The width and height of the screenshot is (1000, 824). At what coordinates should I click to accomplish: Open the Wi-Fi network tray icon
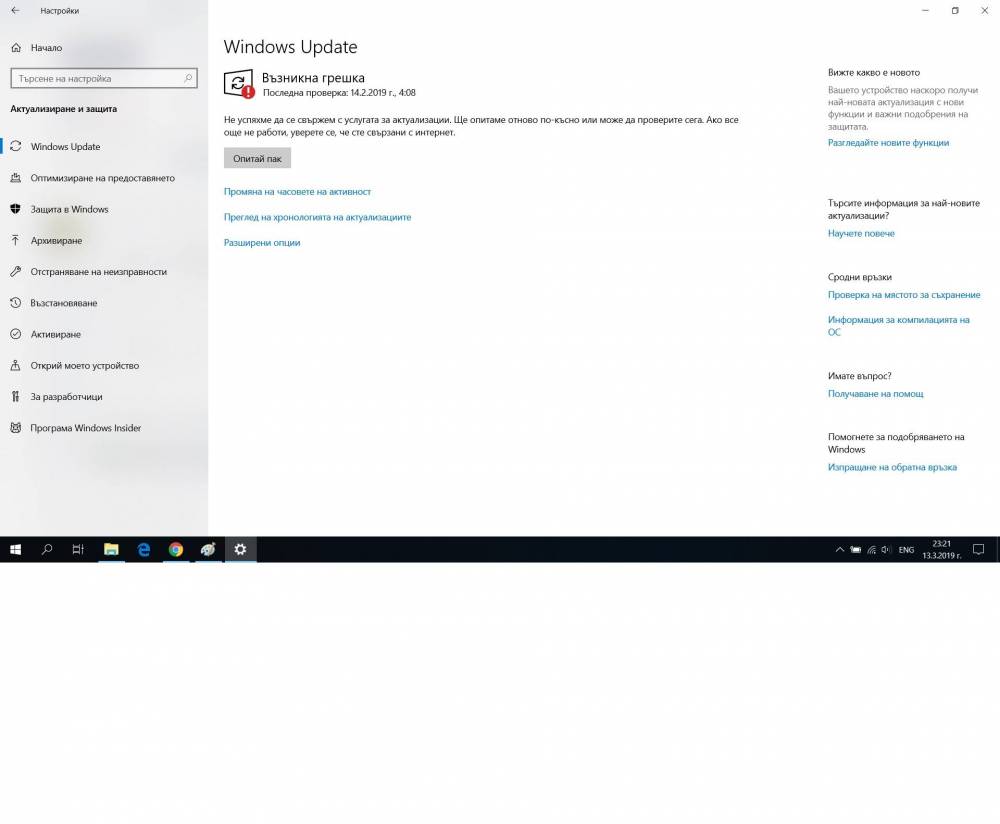871,550
